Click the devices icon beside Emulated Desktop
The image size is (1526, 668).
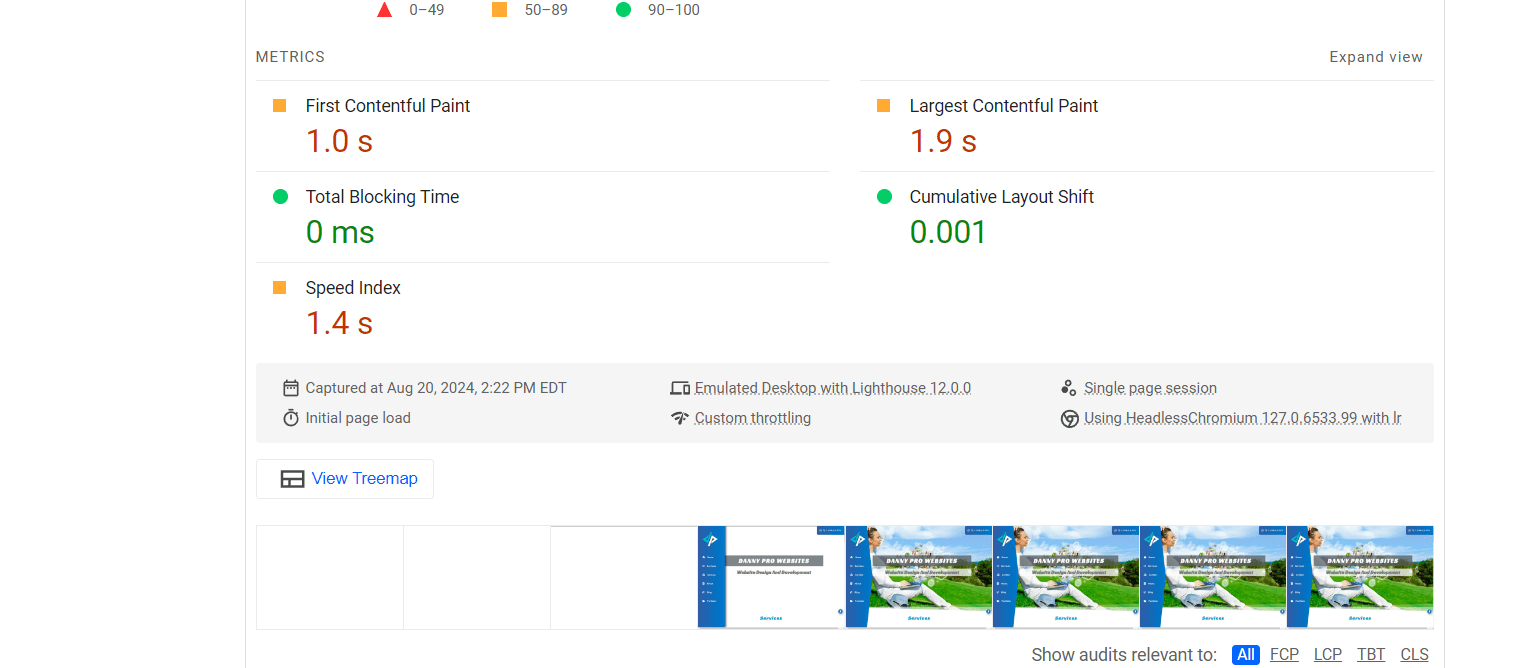pos(680,388)
